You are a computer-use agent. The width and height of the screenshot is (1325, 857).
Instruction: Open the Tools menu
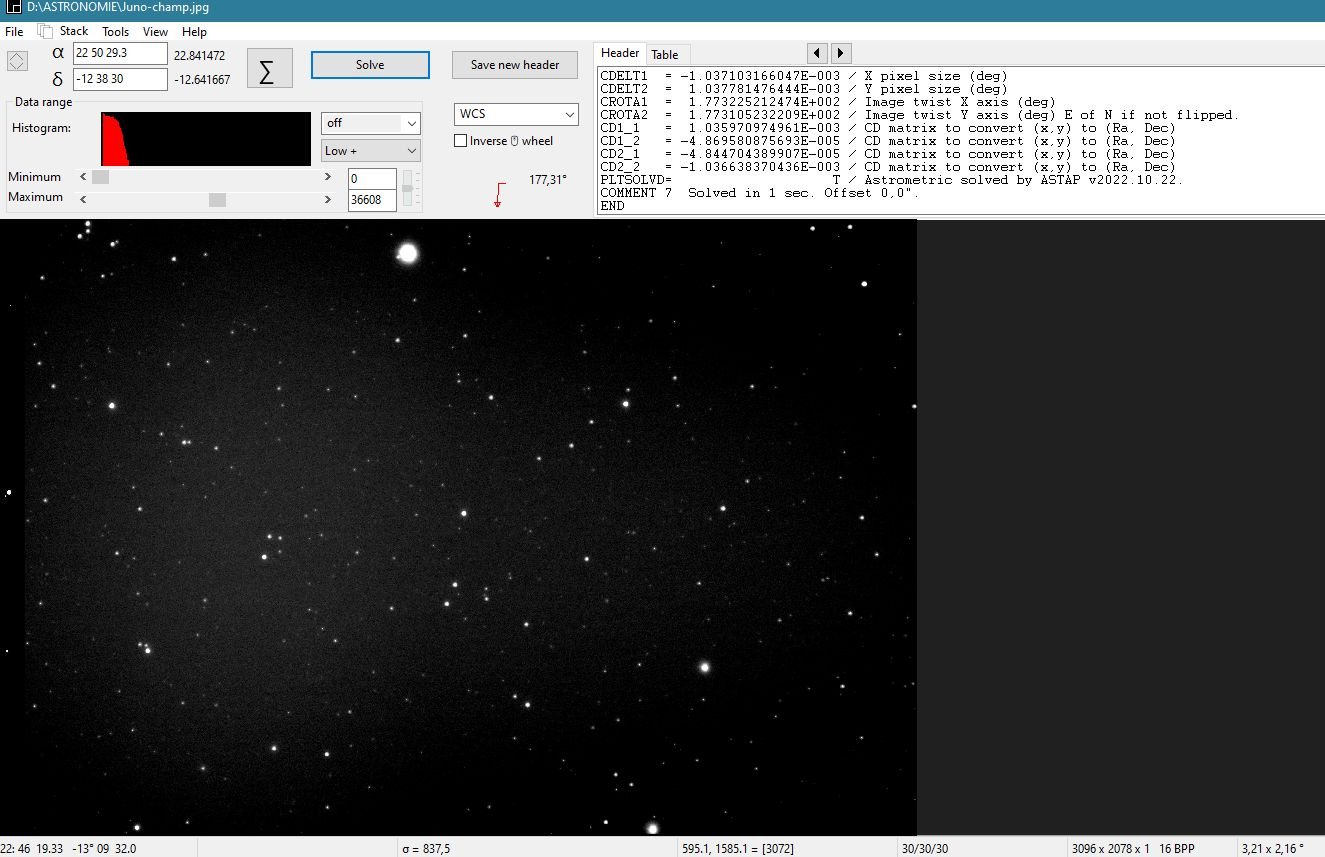click(116, 32)
